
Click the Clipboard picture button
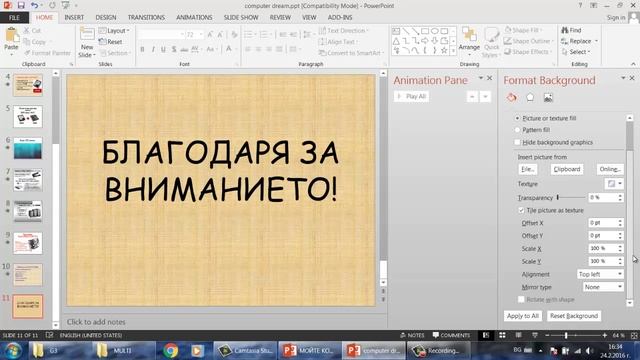point(567,169)
